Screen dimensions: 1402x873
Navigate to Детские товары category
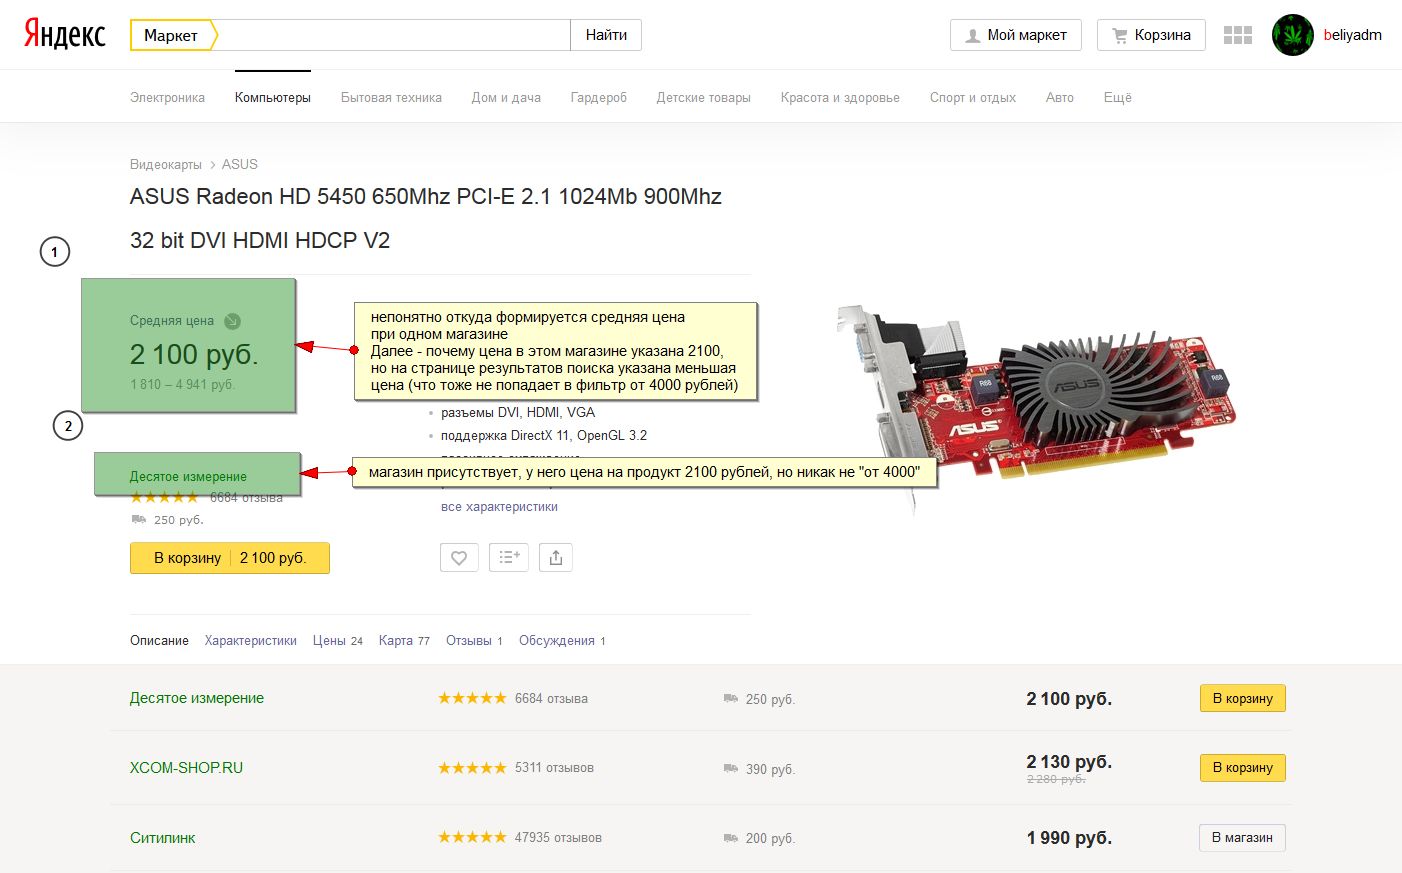704,97
